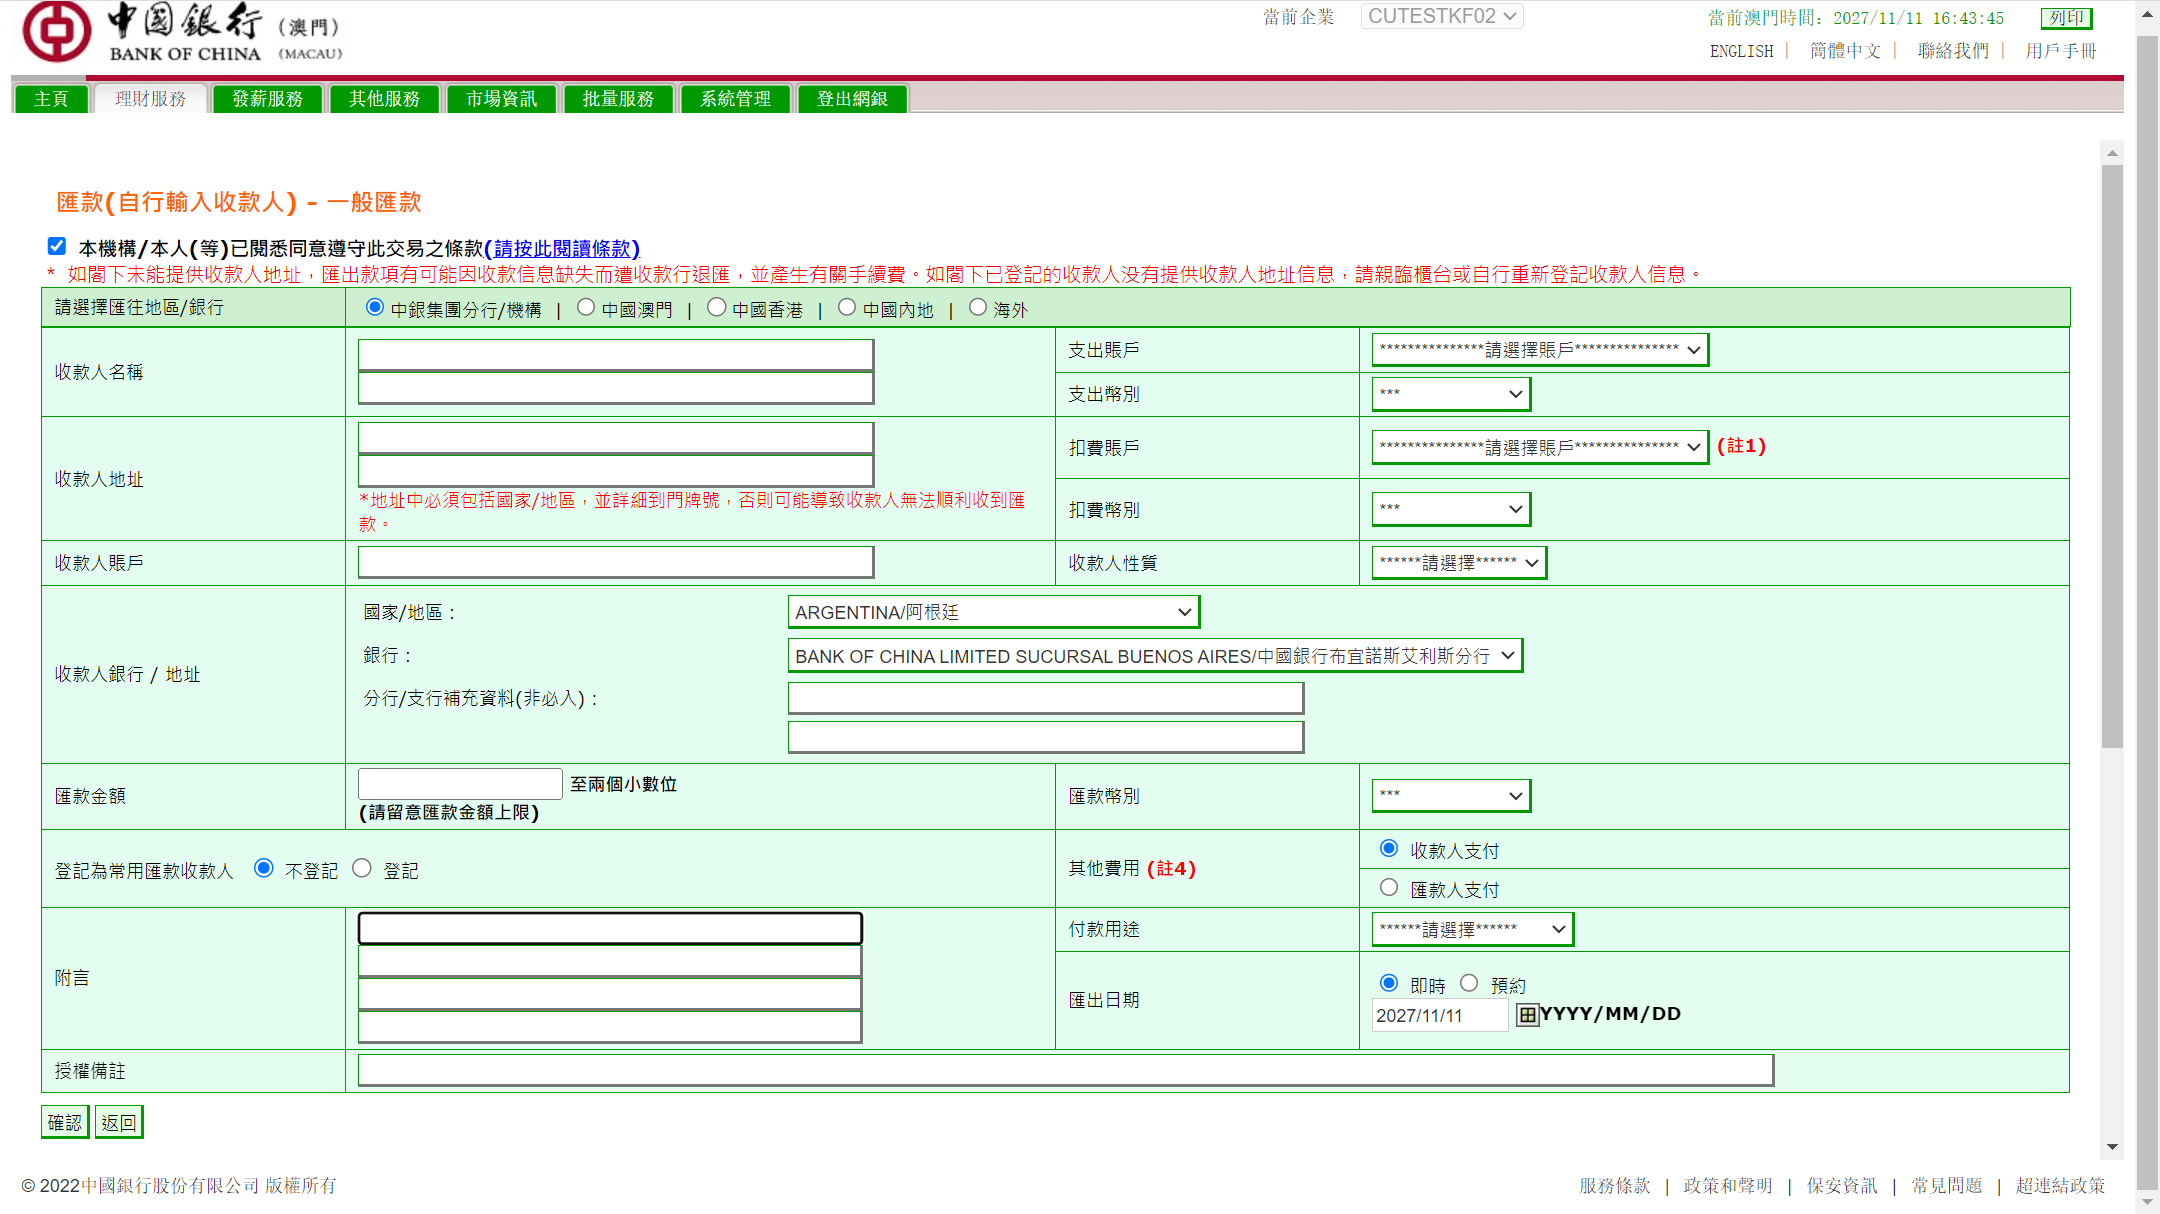Click the first 收款人名稱 input field
The height and width of the screenshot is (1214, 2160).
616,355
